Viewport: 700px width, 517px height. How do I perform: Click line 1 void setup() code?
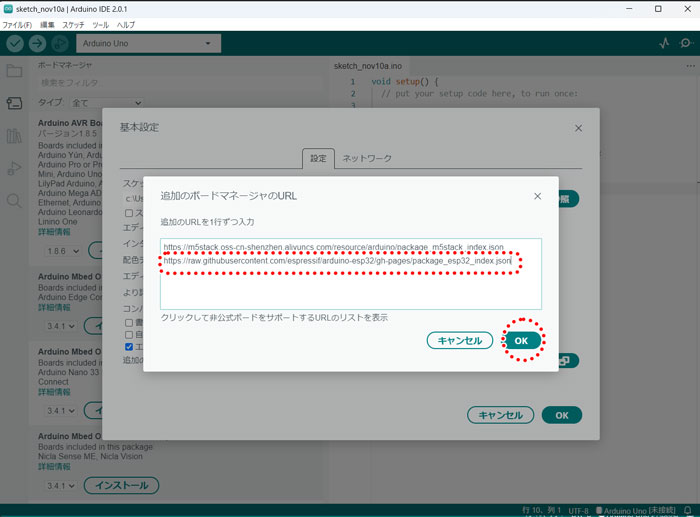[405, 82]
